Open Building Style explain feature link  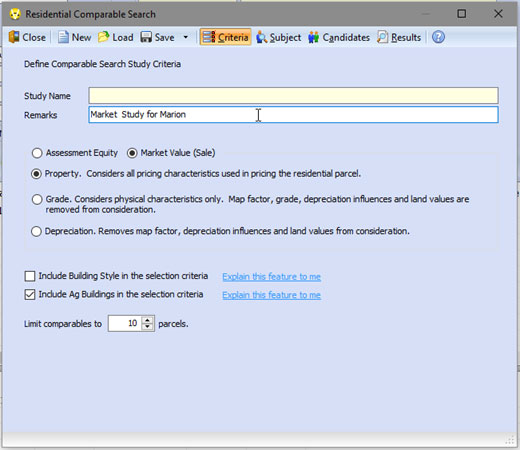272,277
